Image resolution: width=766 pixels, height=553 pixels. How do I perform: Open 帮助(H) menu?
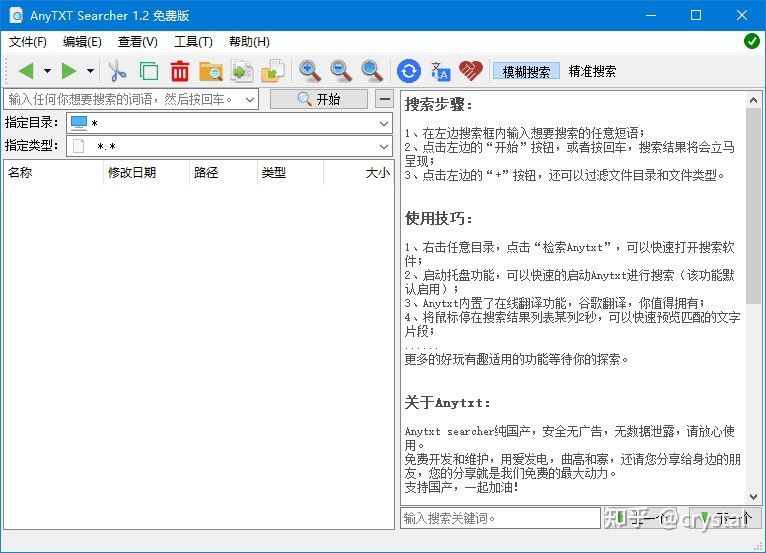249,42
